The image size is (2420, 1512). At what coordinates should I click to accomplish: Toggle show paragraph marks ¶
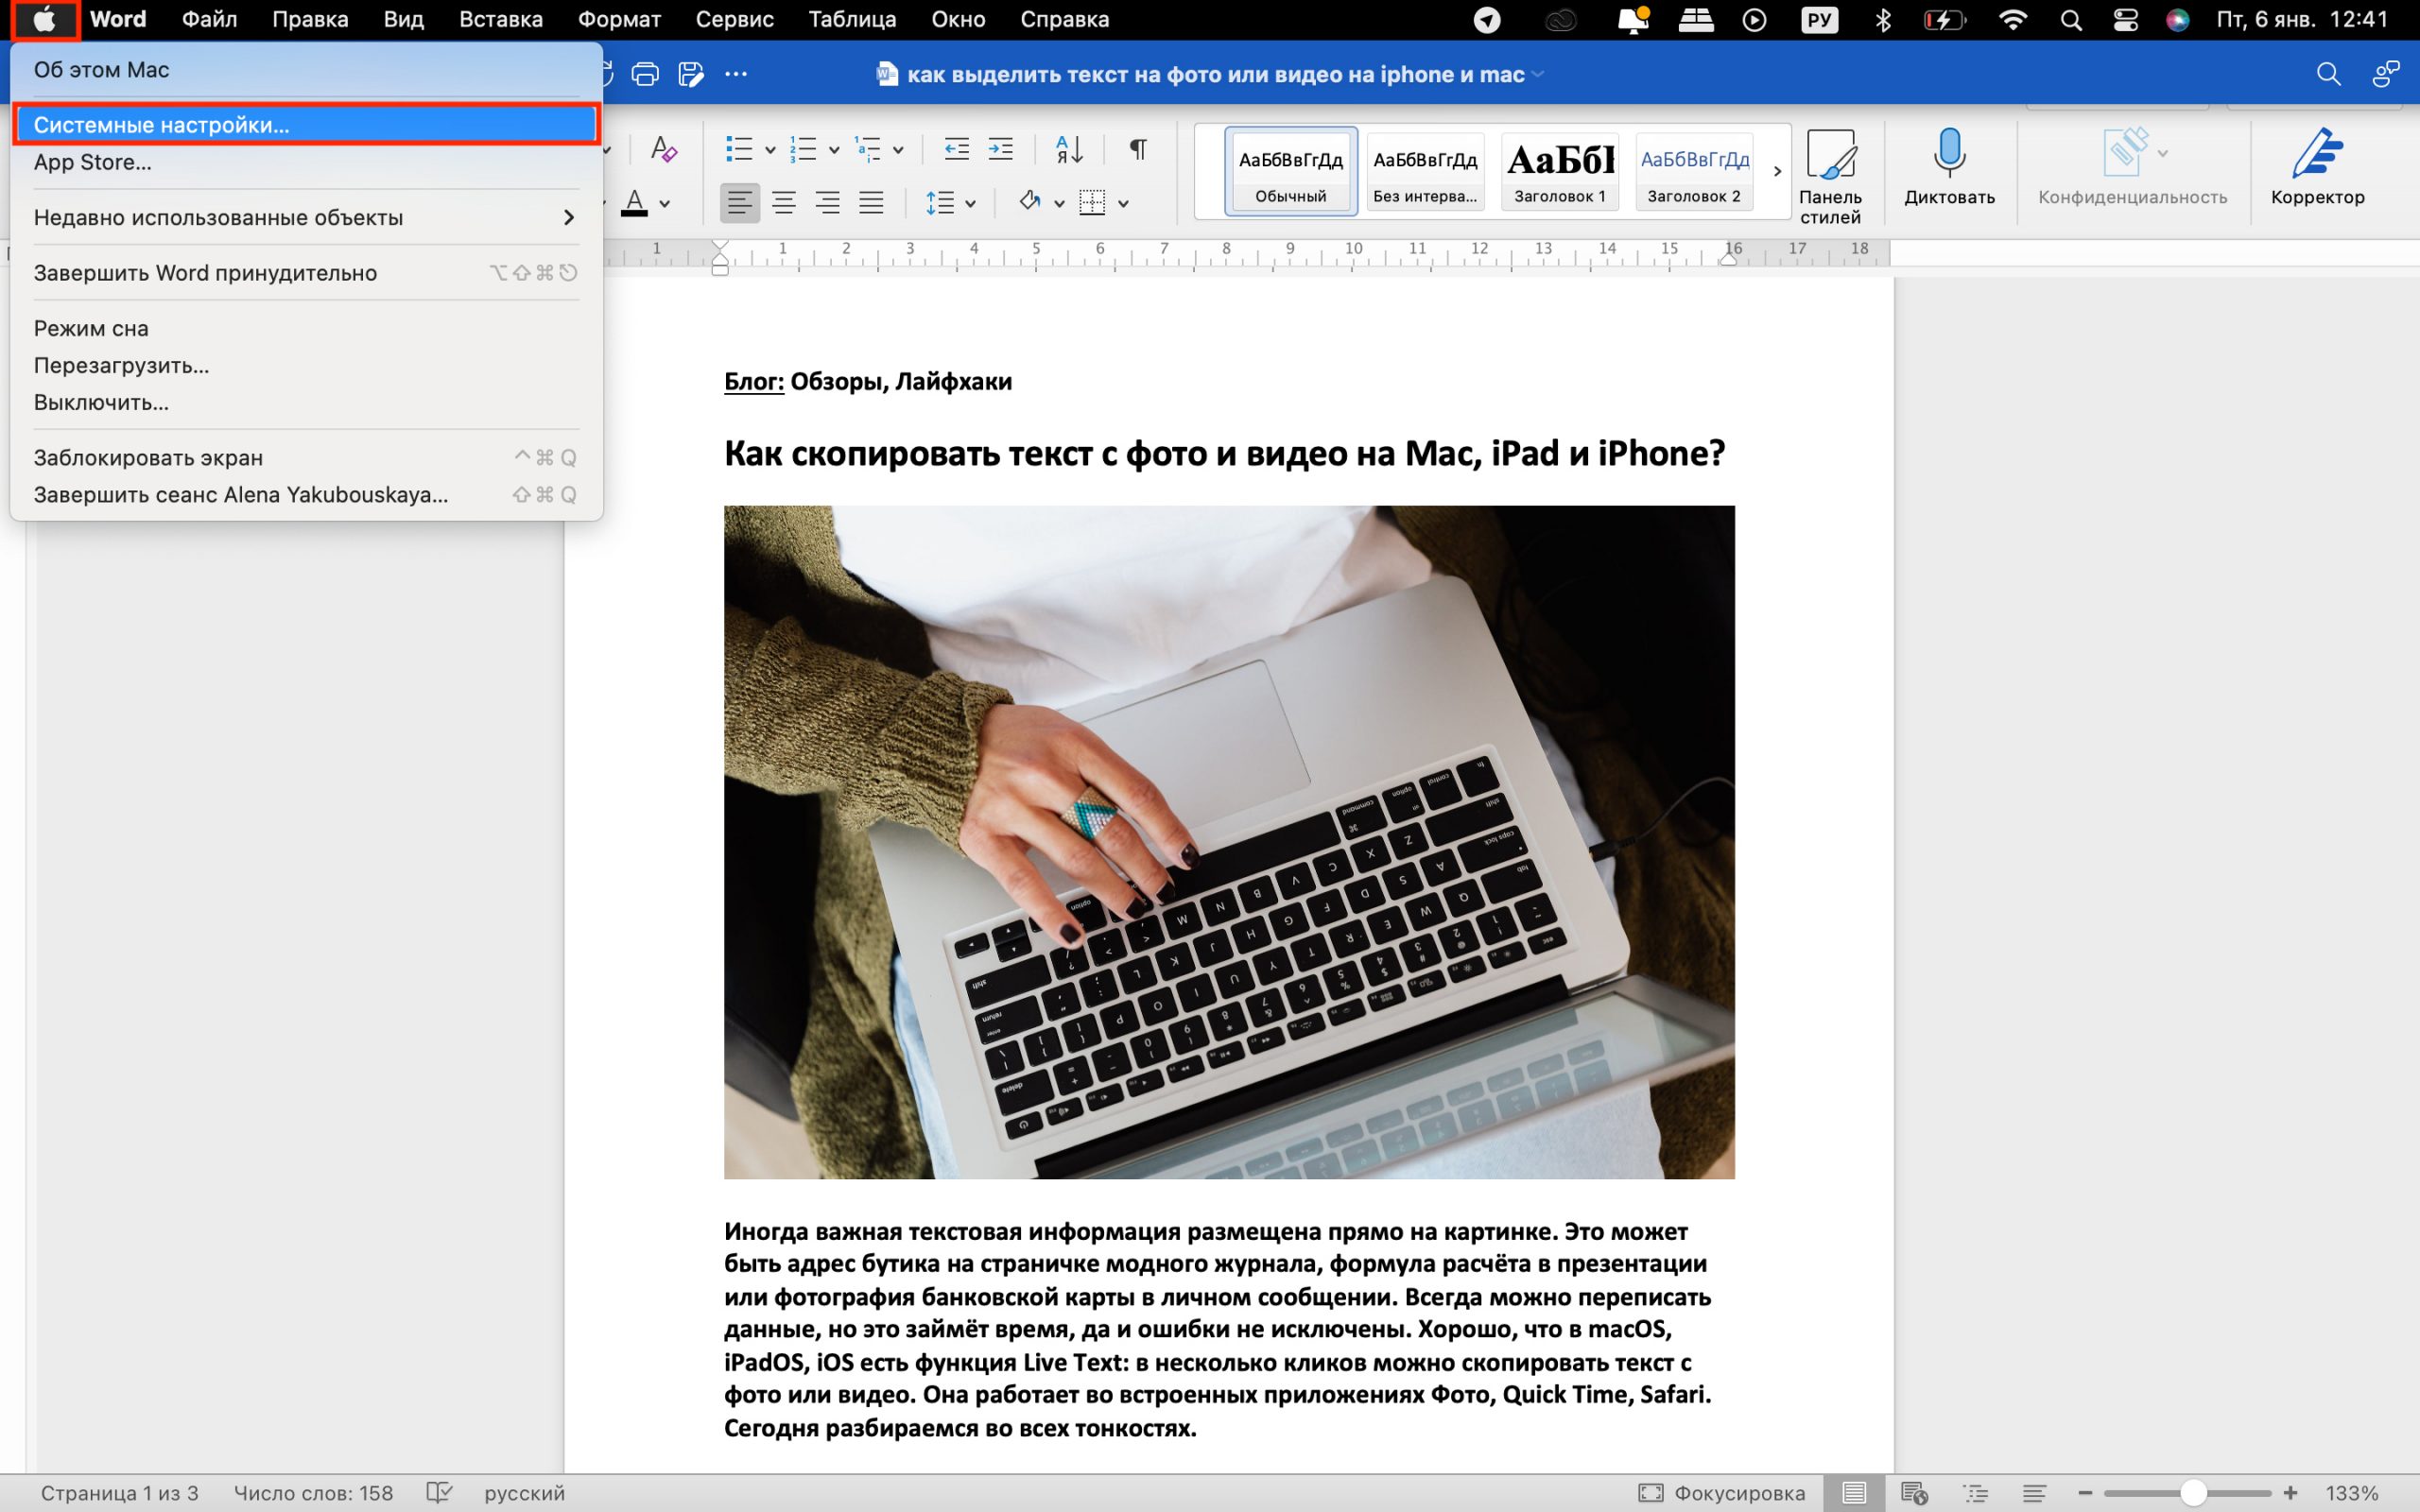point(1137,149)
